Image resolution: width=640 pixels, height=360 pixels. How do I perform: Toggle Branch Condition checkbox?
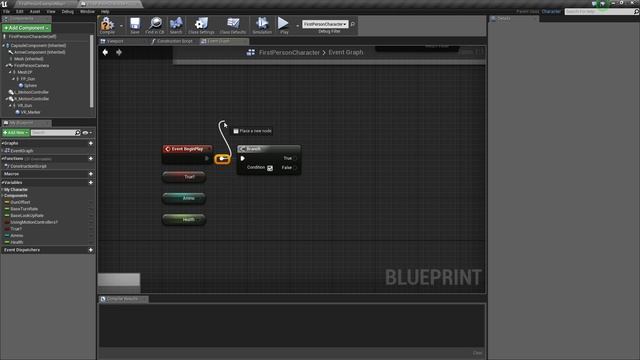pyautogui.click(x=270, y=168)
